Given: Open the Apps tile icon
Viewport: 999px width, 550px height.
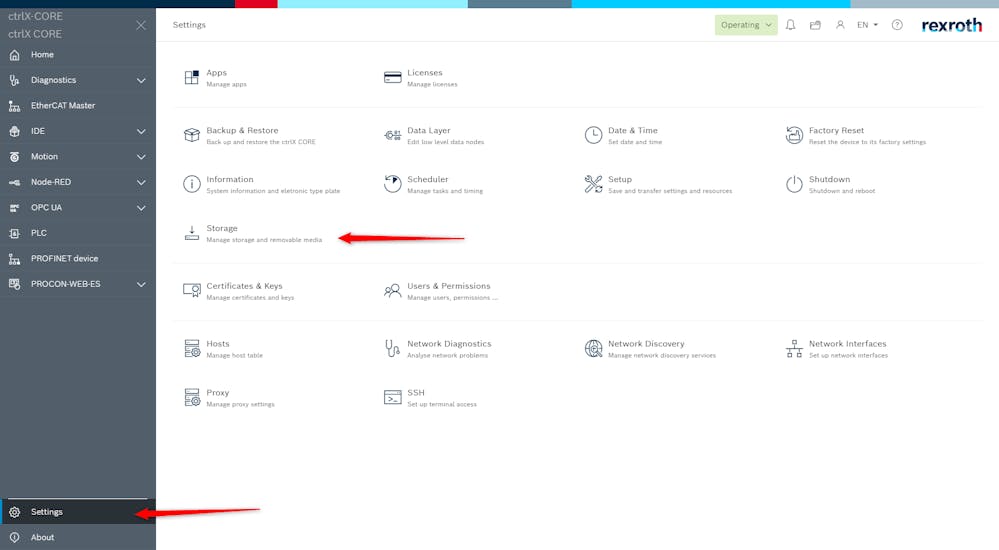Looking at the screenshot, I should pyautogui.click(x=192, y=78).
